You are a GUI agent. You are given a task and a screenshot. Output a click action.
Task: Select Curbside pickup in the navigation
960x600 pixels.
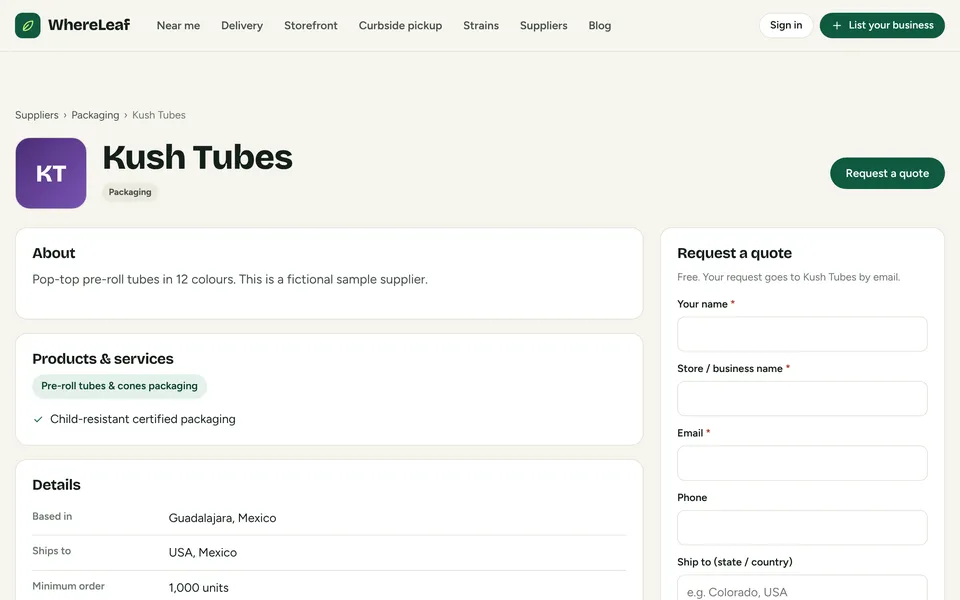coord(400,25)
